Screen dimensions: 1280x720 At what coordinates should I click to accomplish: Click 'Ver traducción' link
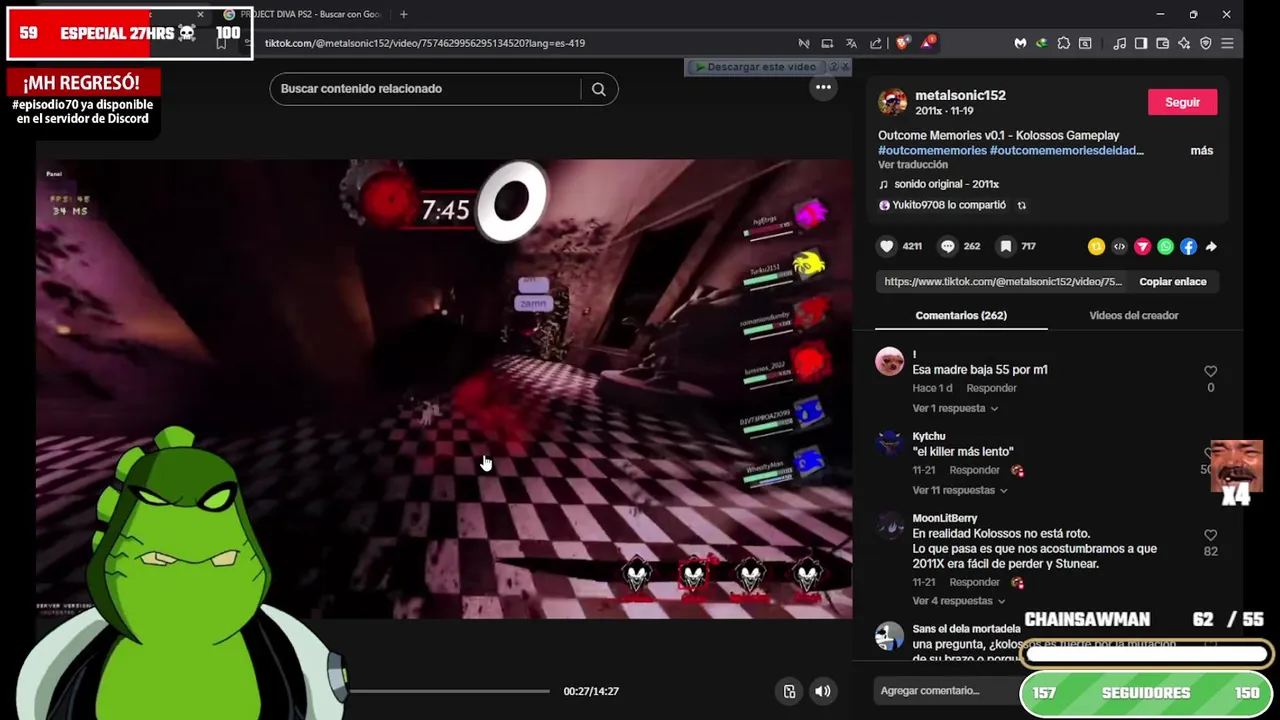point(913,165)
